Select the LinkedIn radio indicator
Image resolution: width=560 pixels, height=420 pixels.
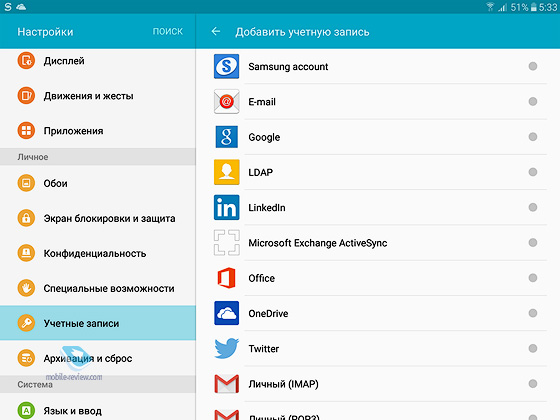coord(532,208)
